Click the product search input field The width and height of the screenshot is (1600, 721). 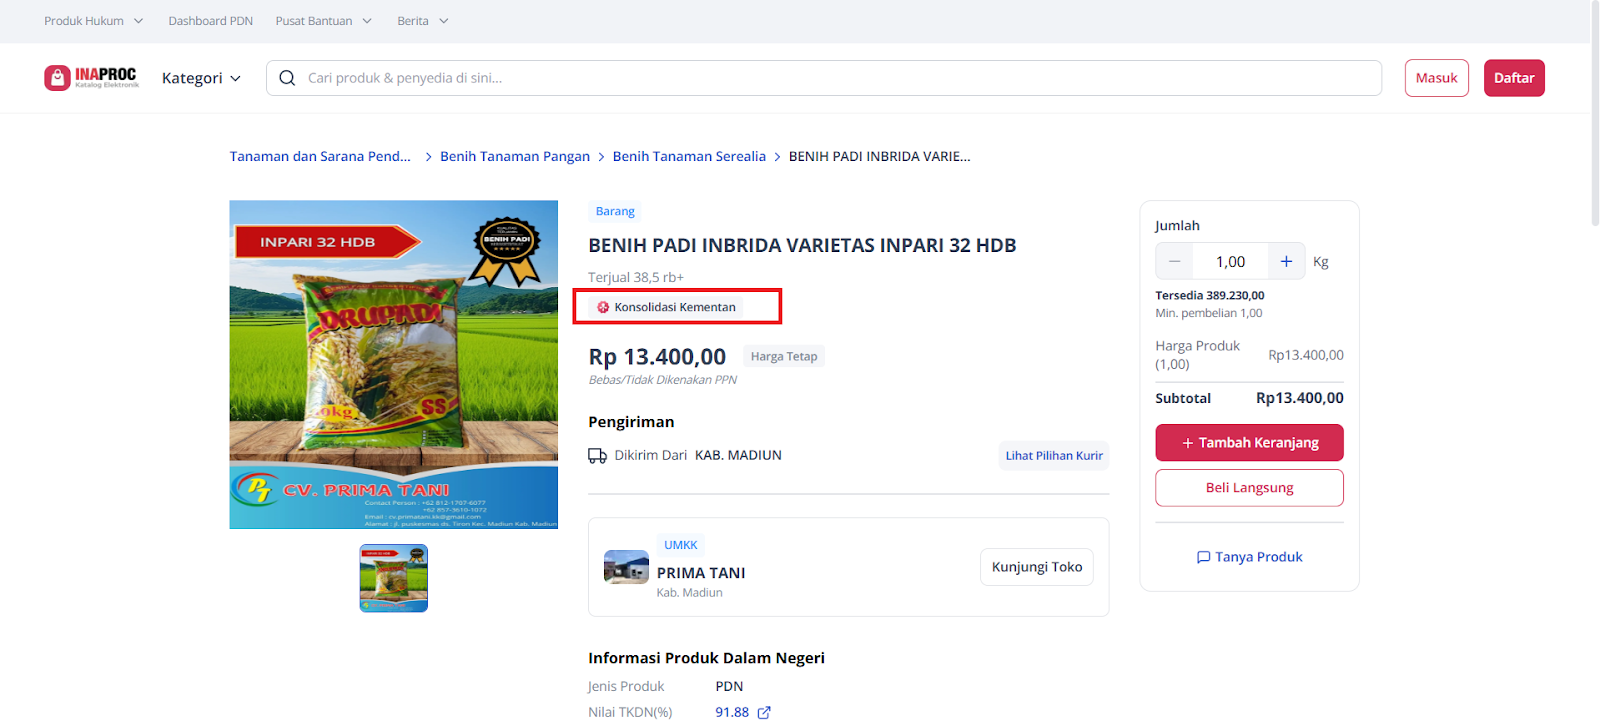[824, 78]
